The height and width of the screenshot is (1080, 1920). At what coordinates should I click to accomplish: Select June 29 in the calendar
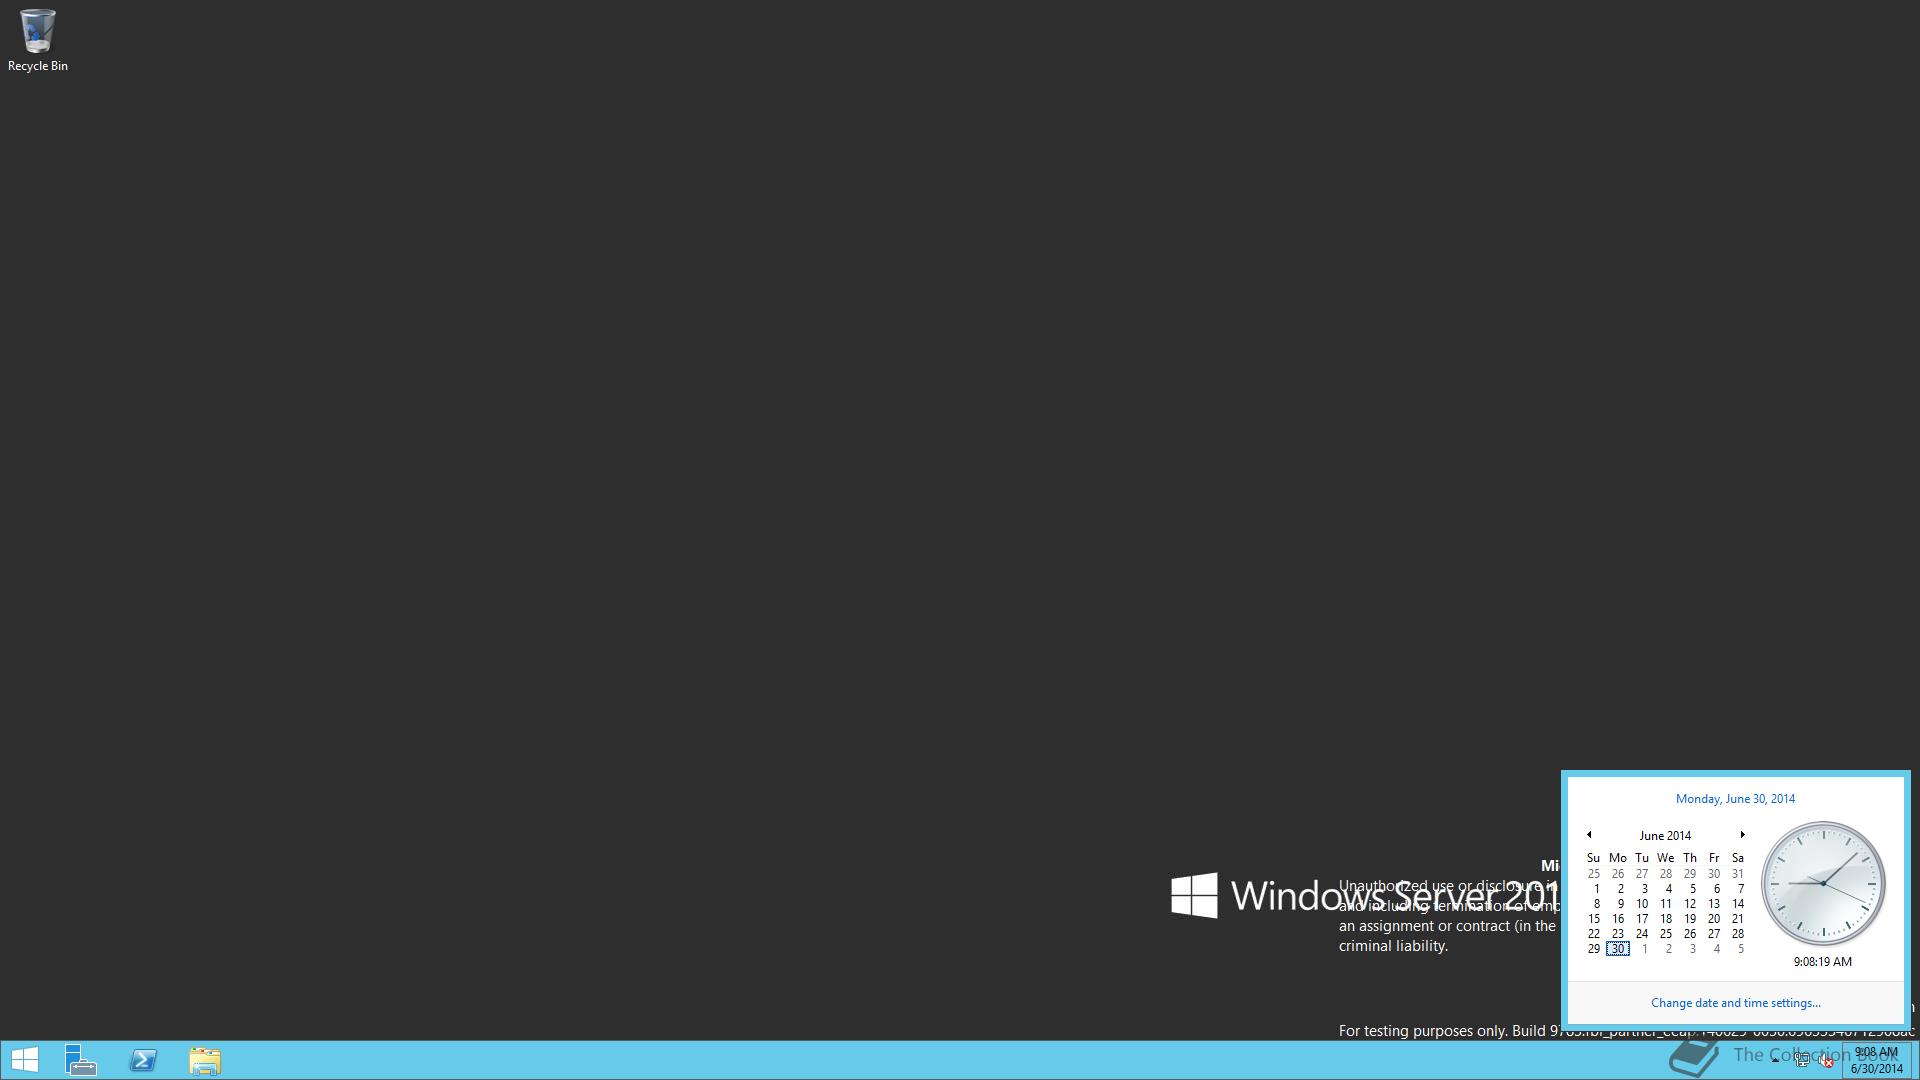(1593, 949)
